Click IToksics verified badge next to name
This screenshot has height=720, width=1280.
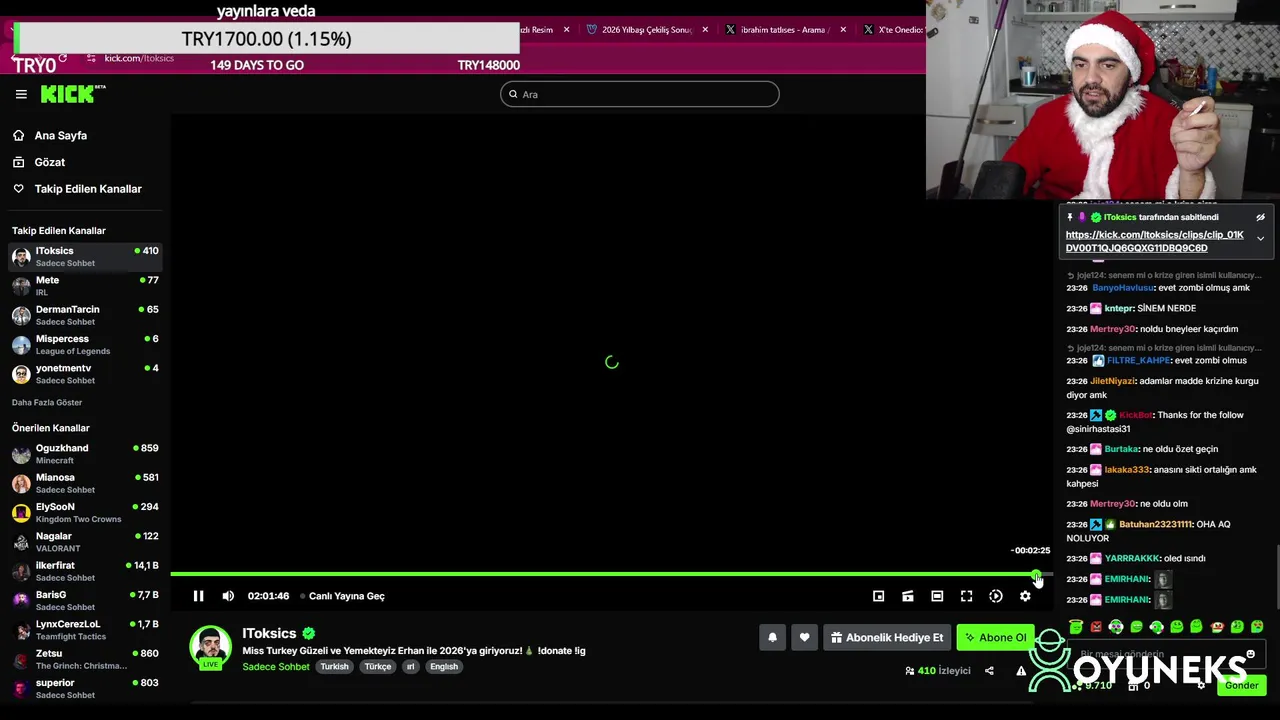pos(309,633)
